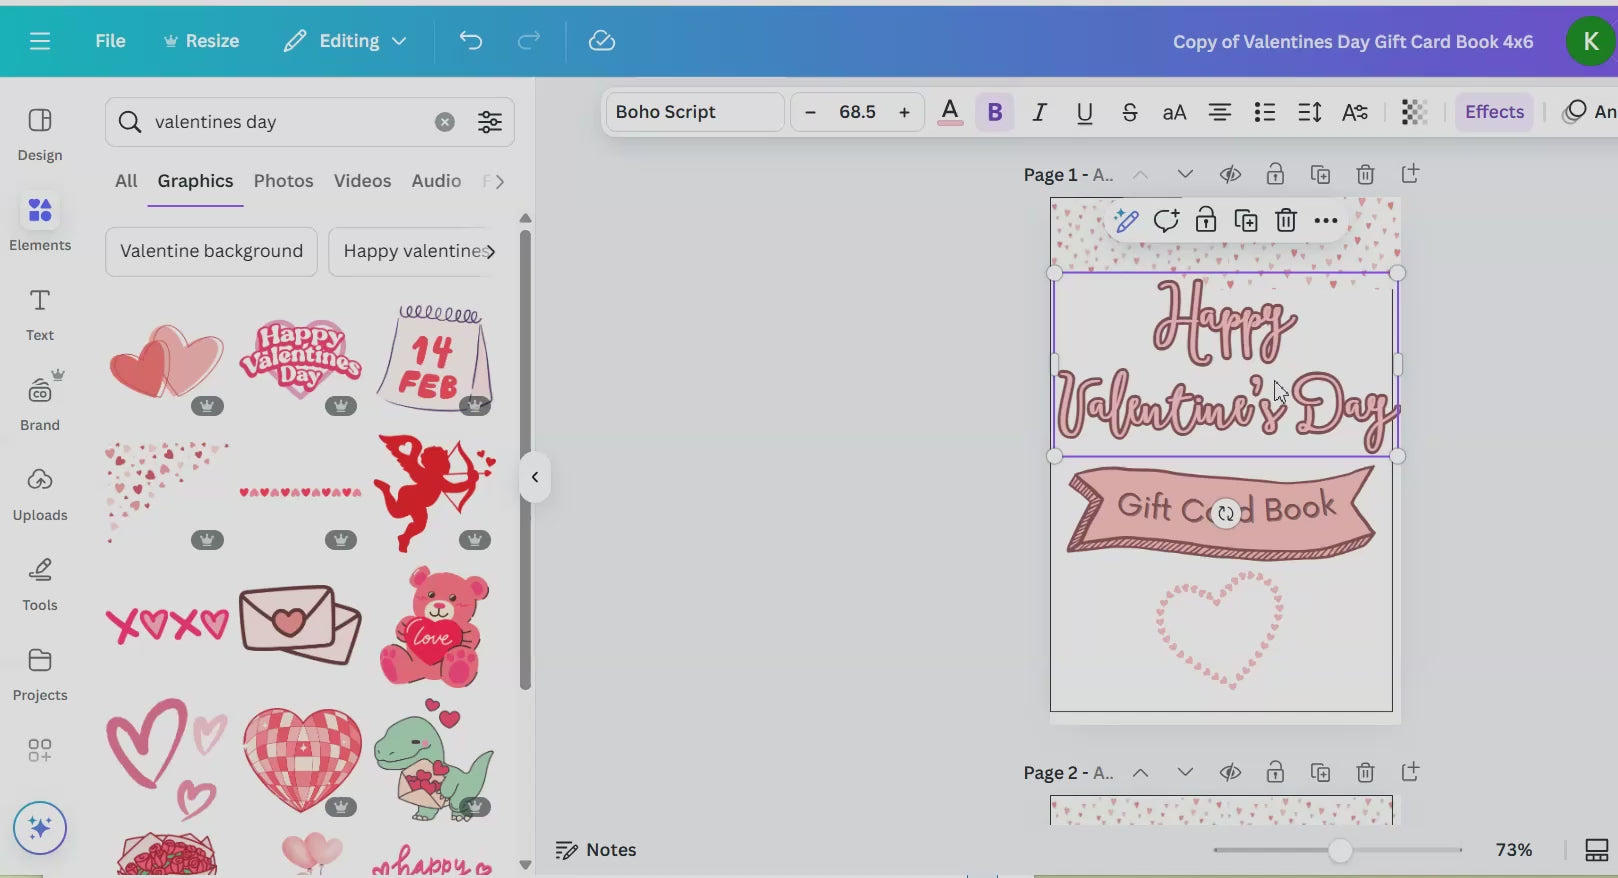1618x878 pixels.
Task: Delete selected element with floating trash icon
Action: (1286, 221)
